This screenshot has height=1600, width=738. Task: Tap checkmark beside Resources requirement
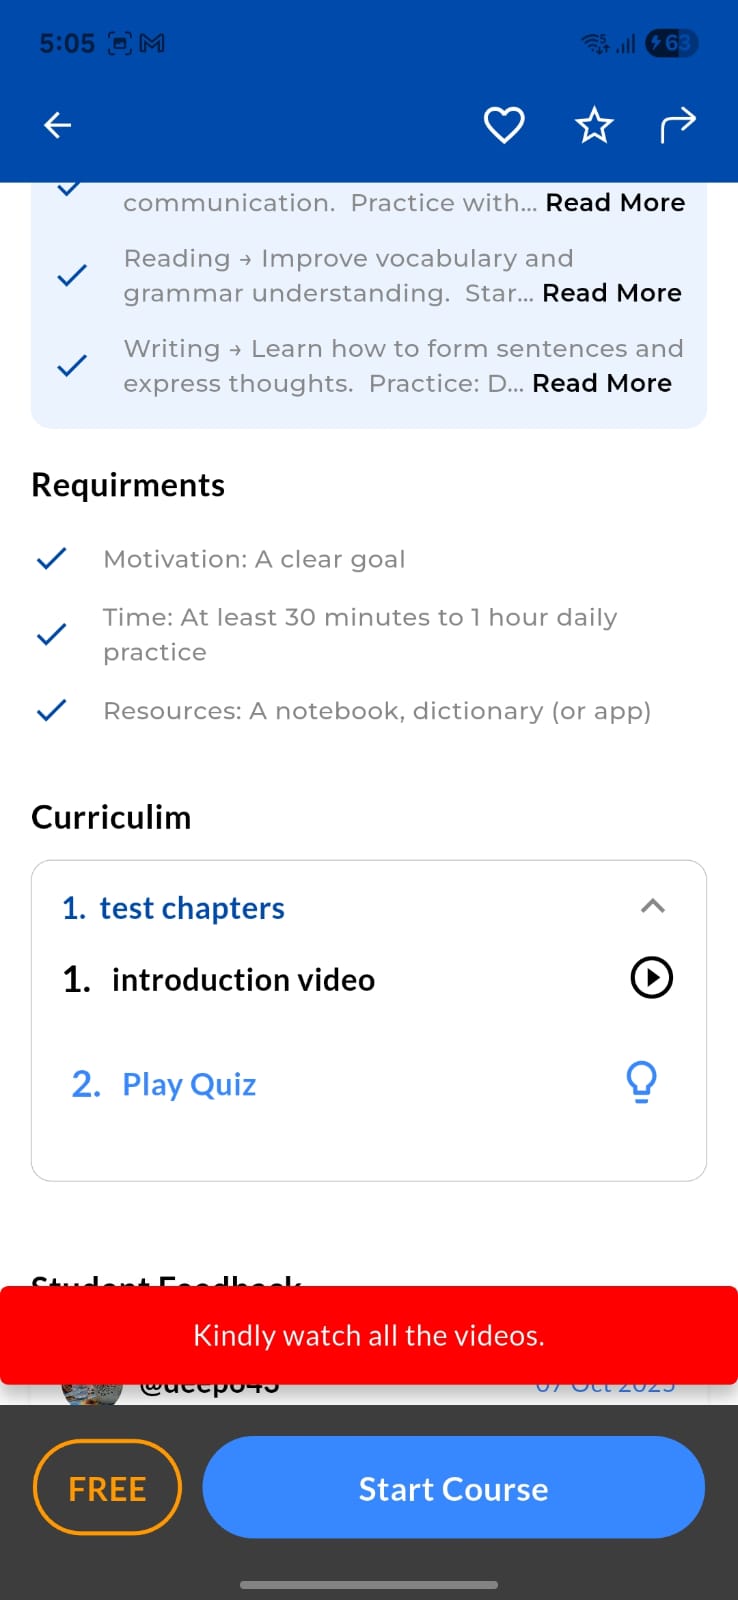(51, 711)
